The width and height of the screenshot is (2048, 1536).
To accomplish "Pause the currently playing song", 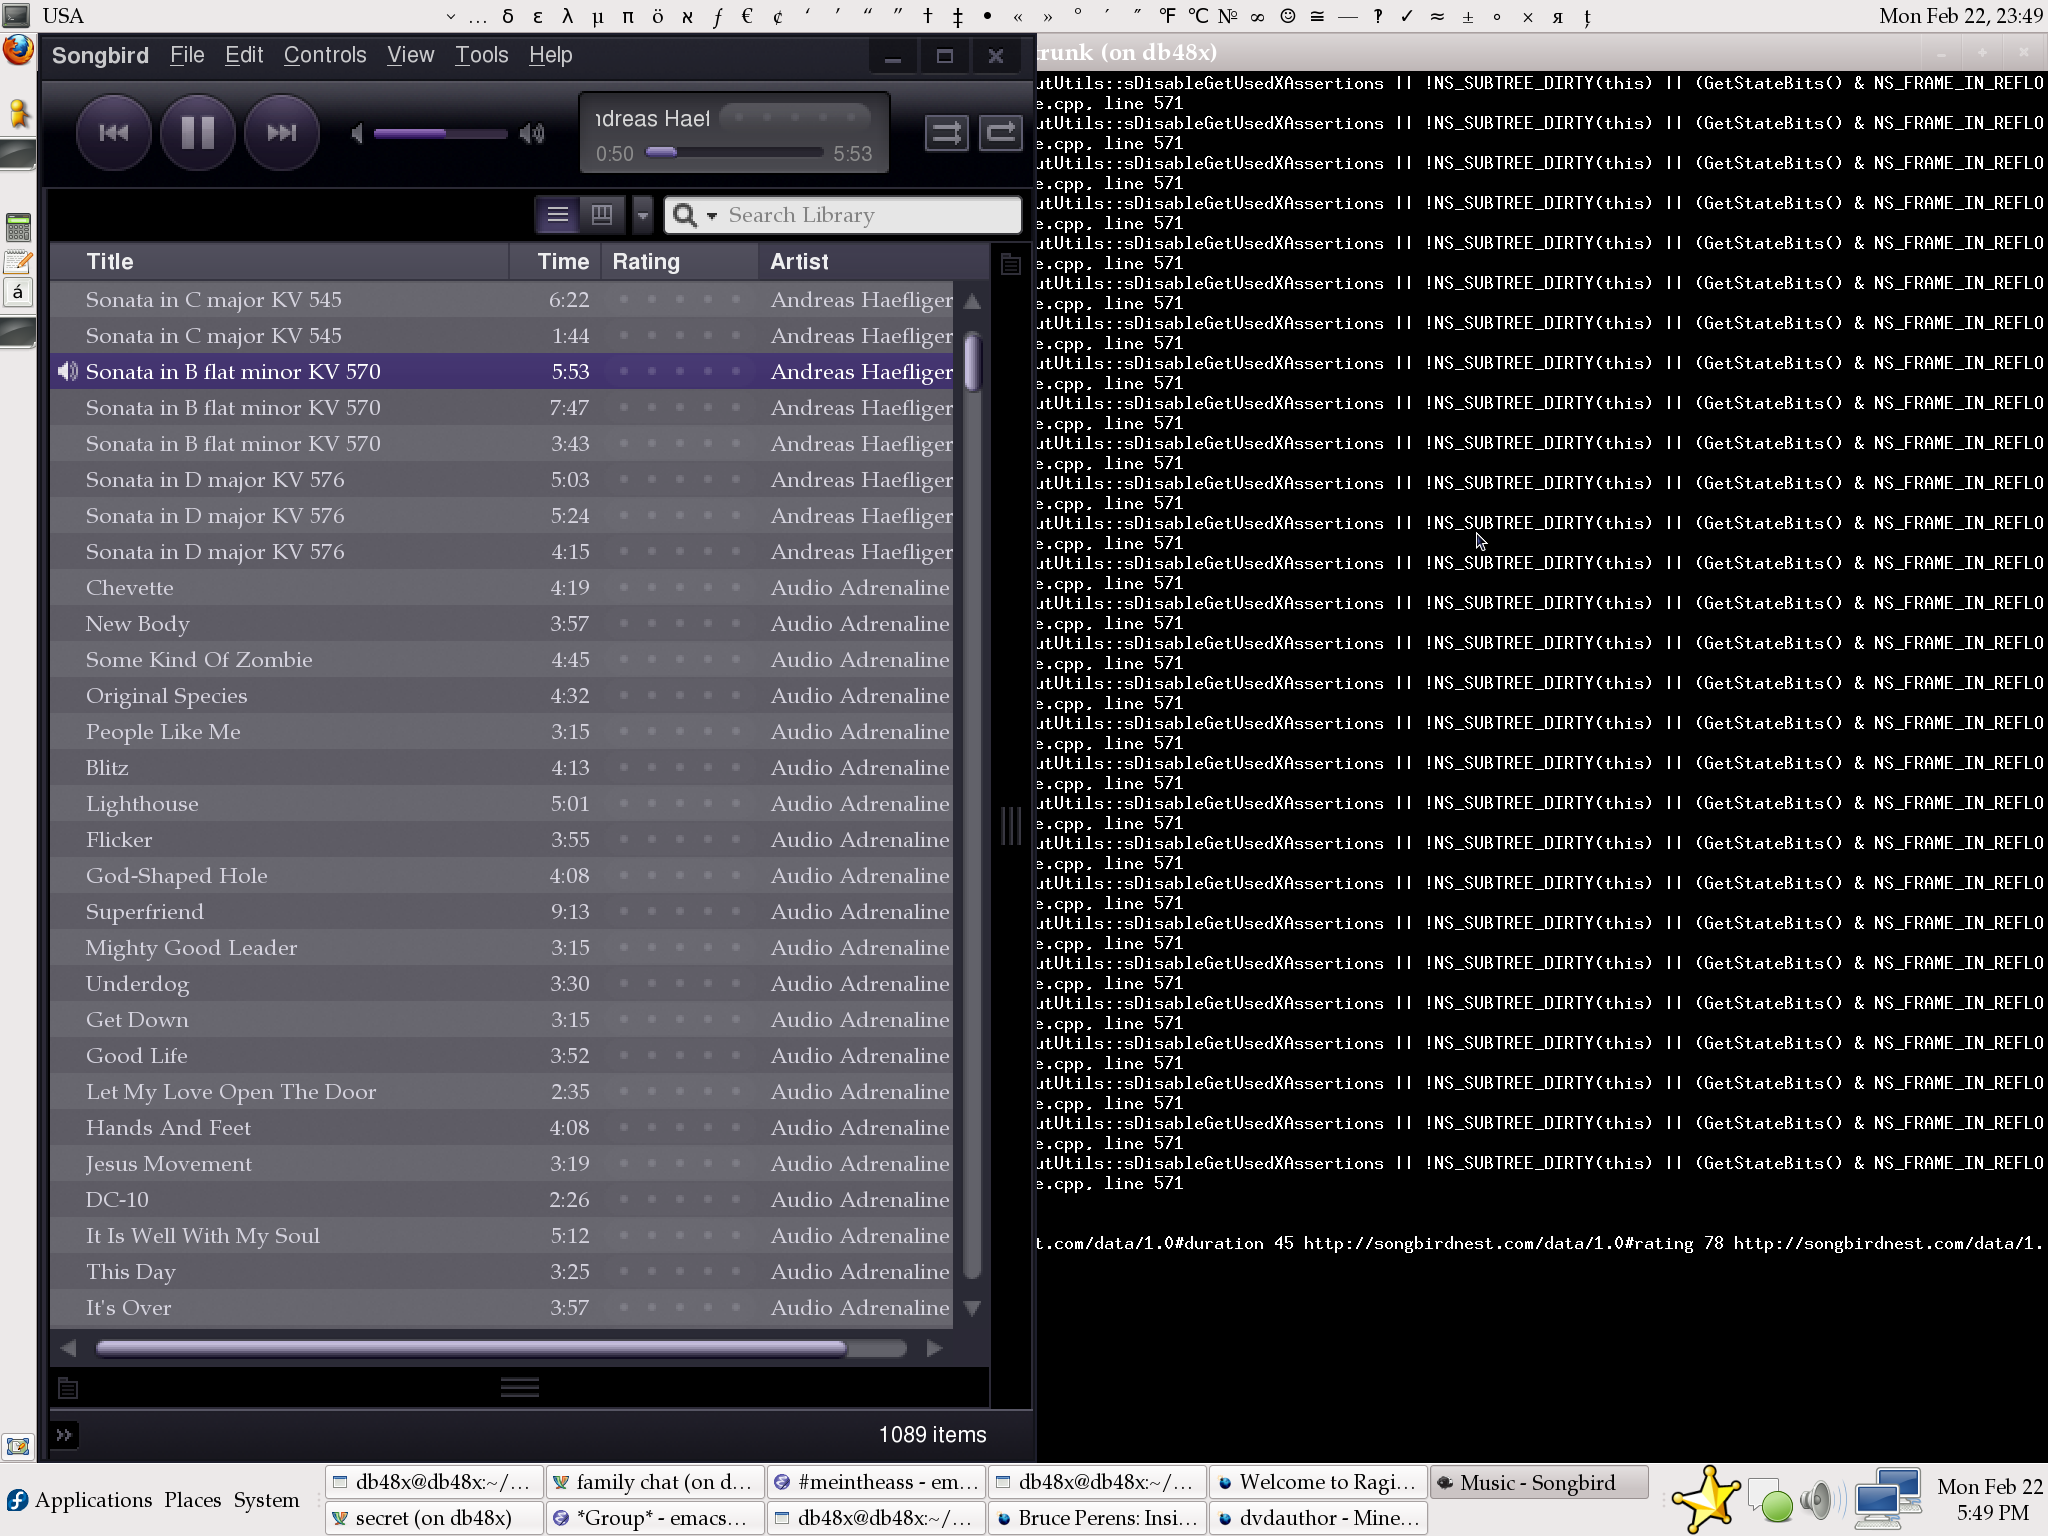I will coord(198,132).
